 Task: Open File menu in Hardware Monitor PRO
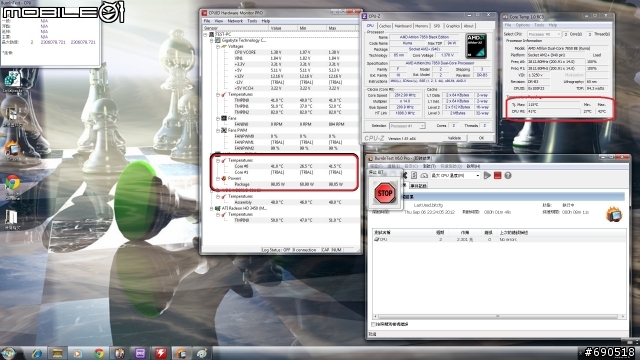point(207,21)
